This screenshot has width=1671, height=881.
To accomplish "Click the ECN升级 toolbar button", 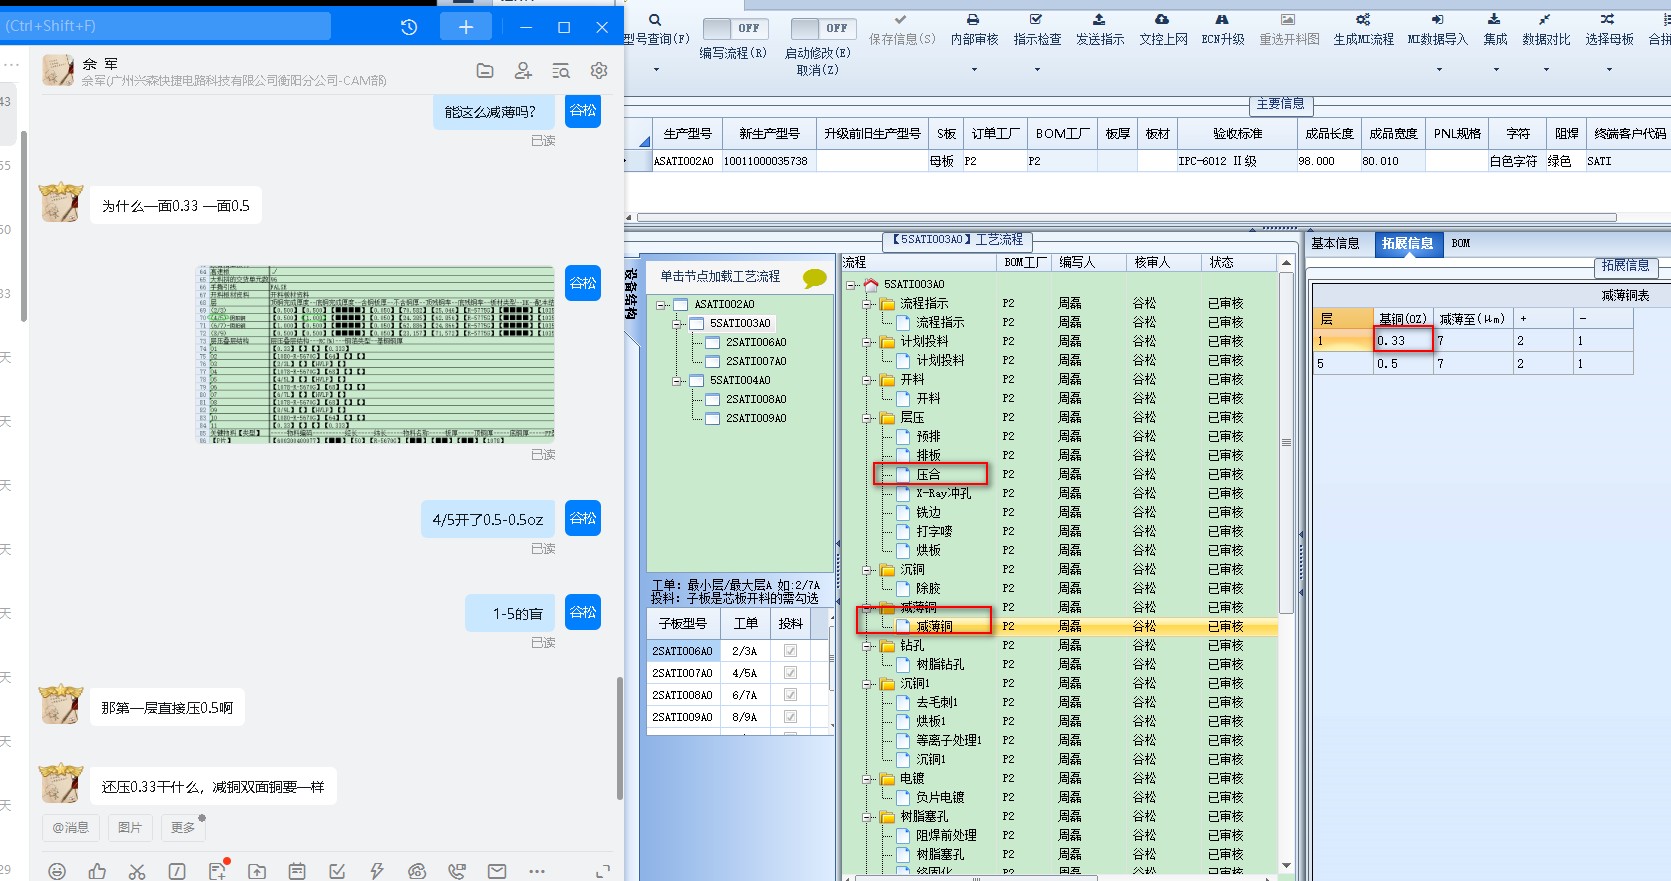I will pos(1223,30).
